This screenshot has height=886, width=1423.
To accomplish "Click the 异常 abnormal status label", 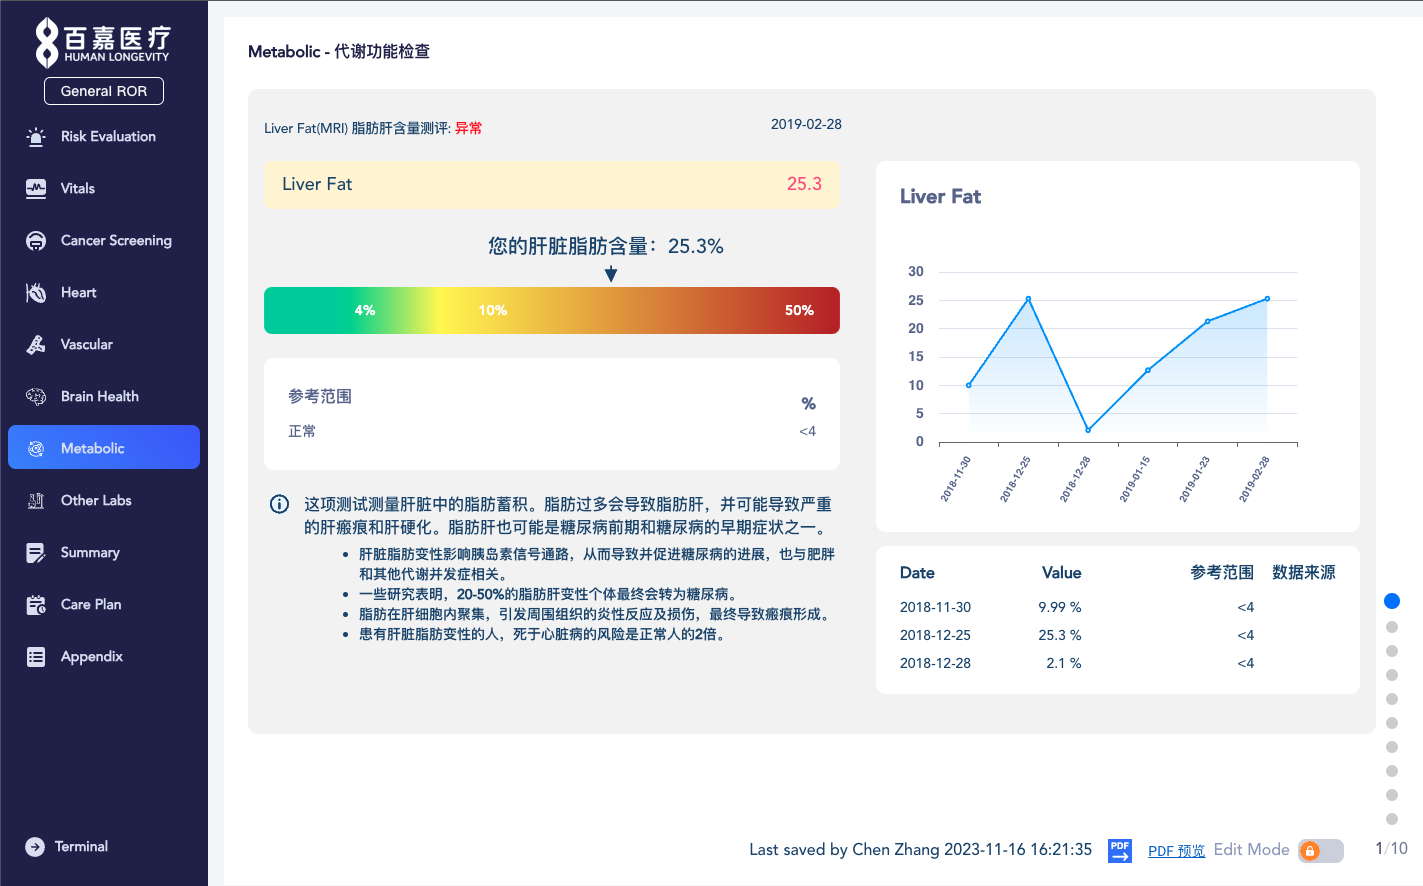I will [468, 128].
